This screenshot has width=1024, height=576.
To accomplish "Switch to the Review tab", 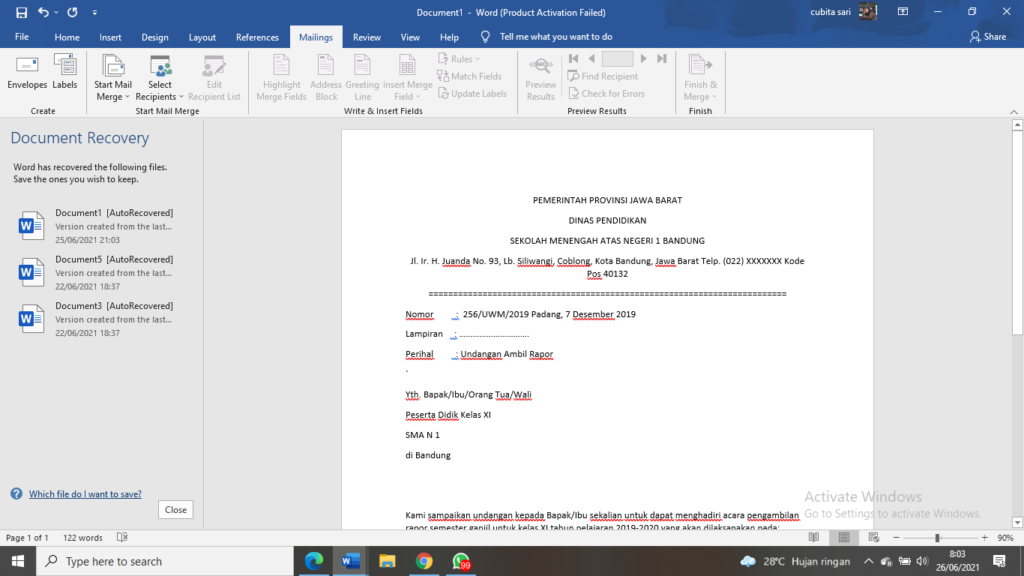I will pos(366,37).
